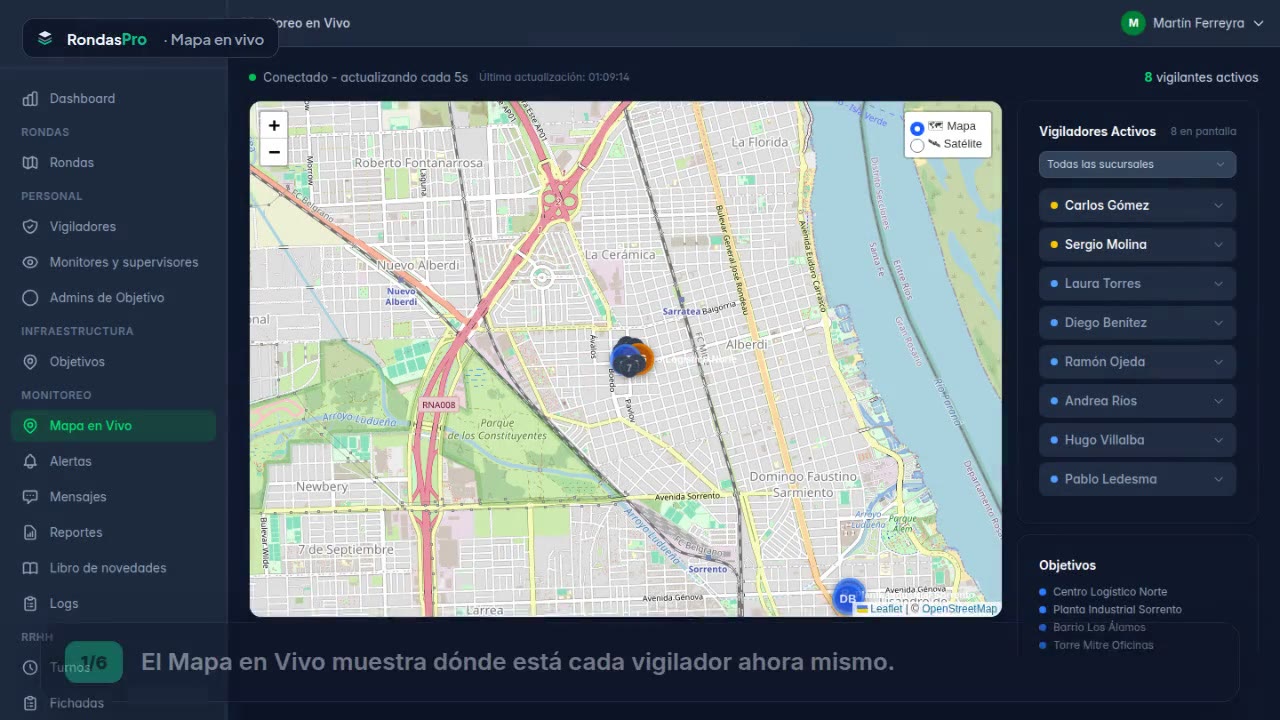This screenshot has width=1280, height=720.
Task: Open Logs using its clipboard icon
Action: (x=30, y=604)
